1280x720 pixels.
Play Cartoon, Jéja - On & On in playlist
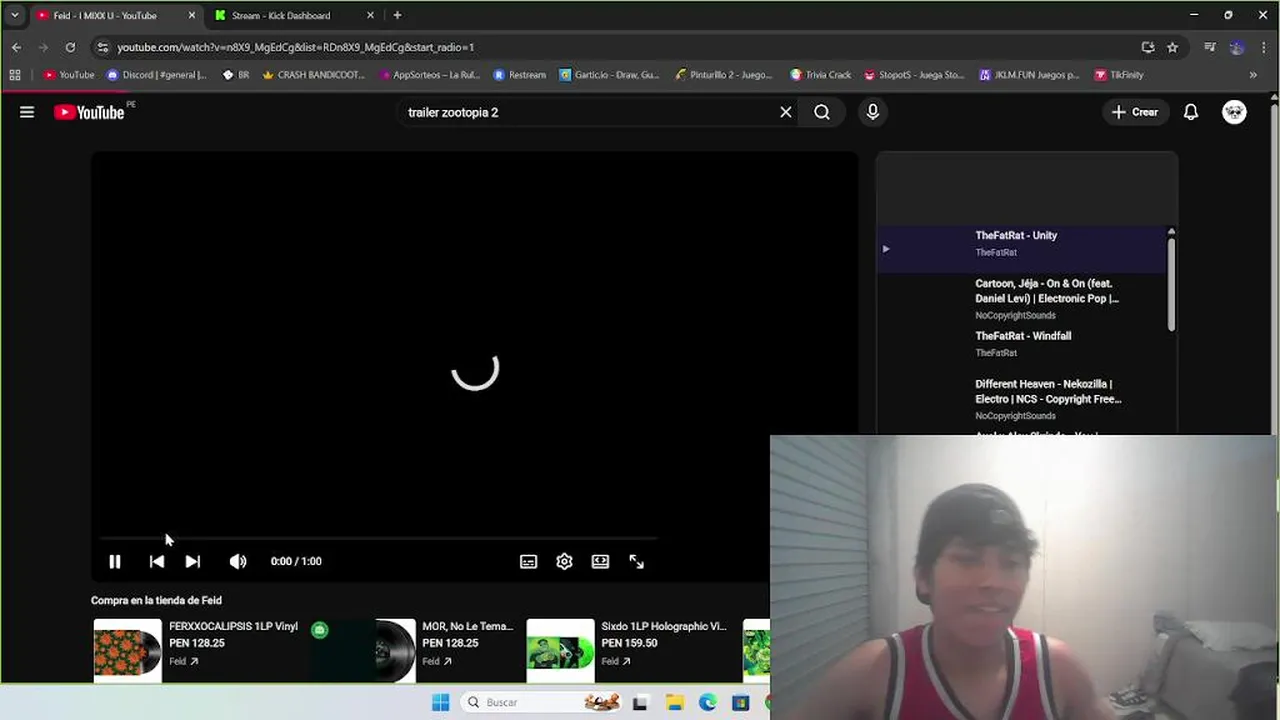pyautogui.click(x=1021, y=298)
